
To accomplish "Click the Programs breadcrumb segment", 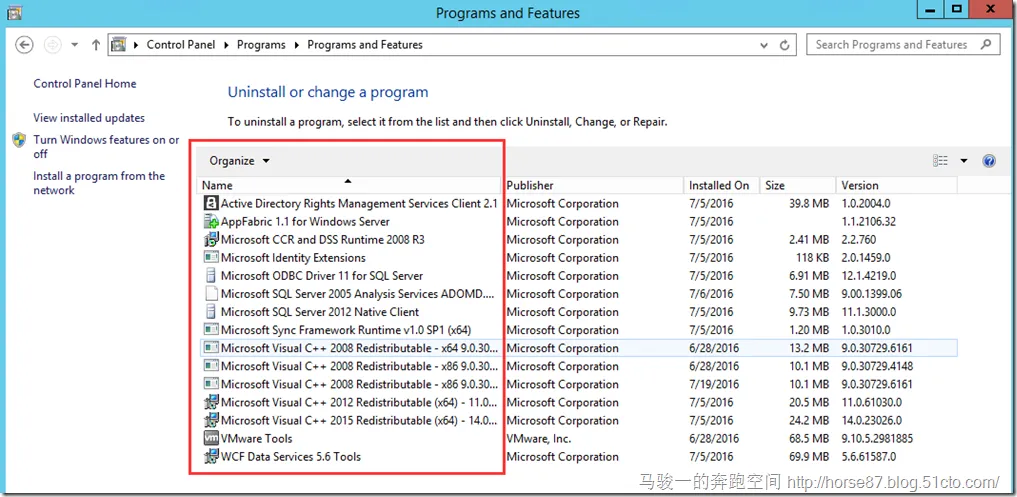I will [261, 45].
